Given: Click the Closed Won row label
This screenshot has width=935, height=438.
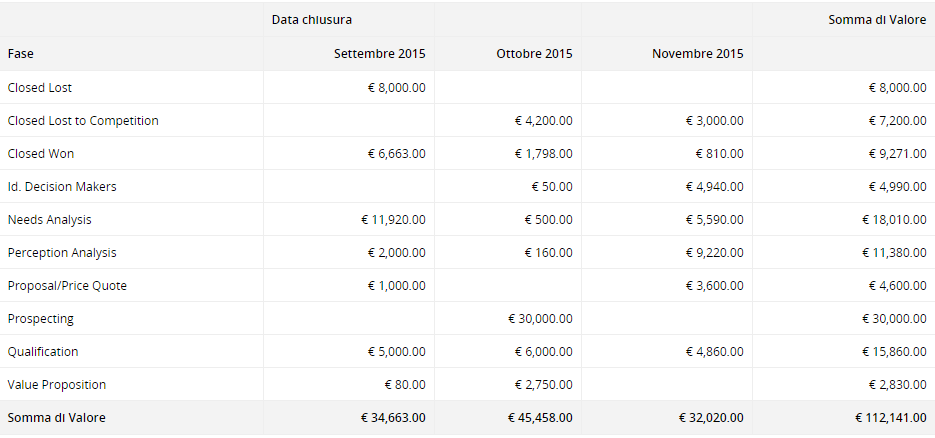Looking at the screenshot, I should (x=41, y=154).
